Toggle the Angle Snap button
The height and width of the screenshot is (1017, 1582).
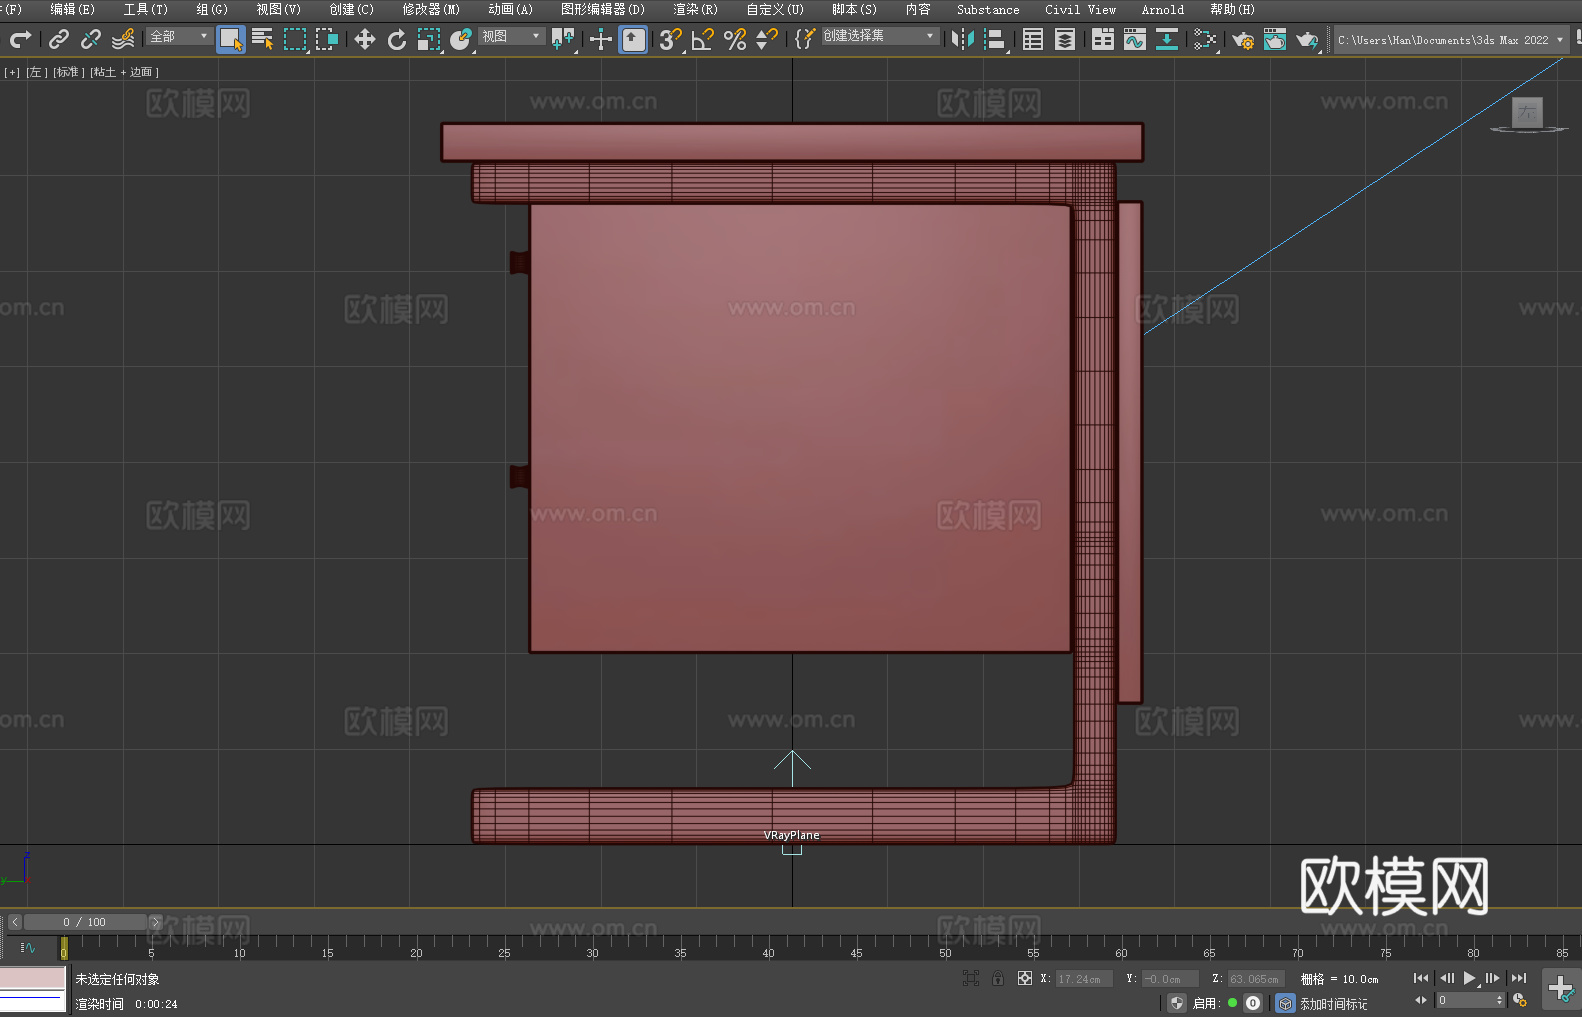pyautogui.click(x=702, y=39)
